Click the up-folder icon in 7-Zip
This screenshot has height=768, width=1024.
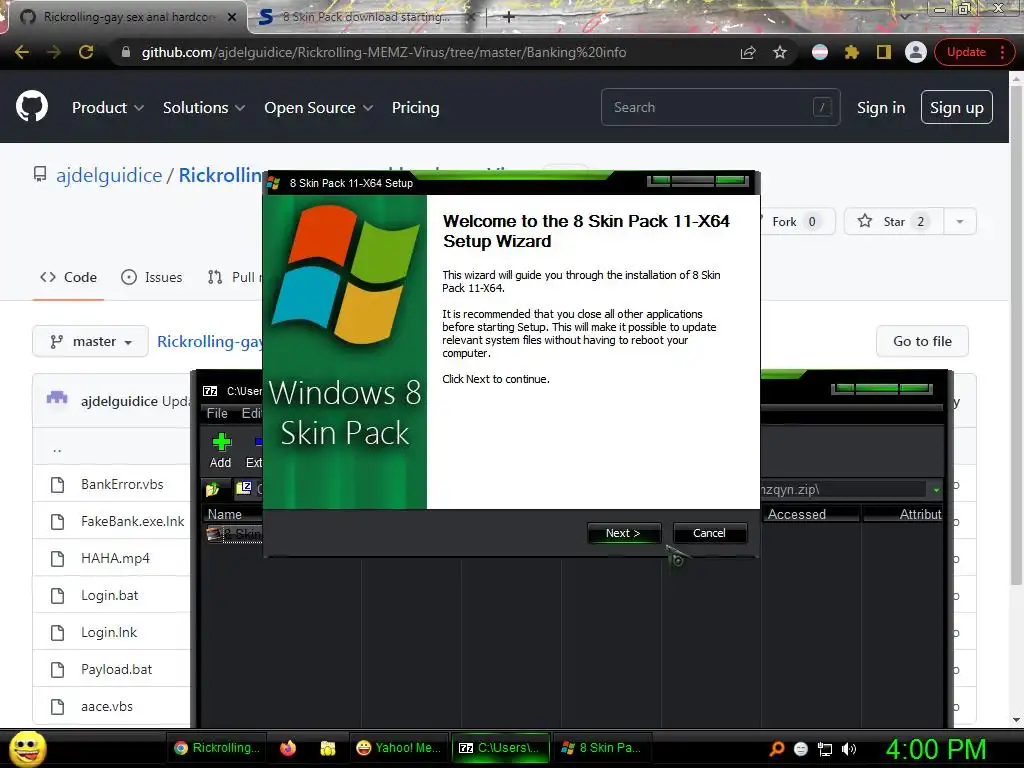213,489
